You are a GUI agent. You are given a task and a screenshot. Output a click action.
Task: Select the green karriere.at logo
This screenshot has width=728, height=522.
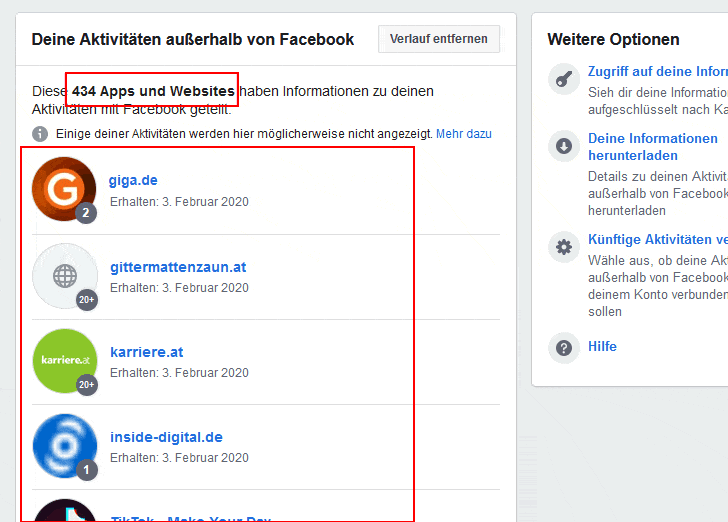[65, 361]
